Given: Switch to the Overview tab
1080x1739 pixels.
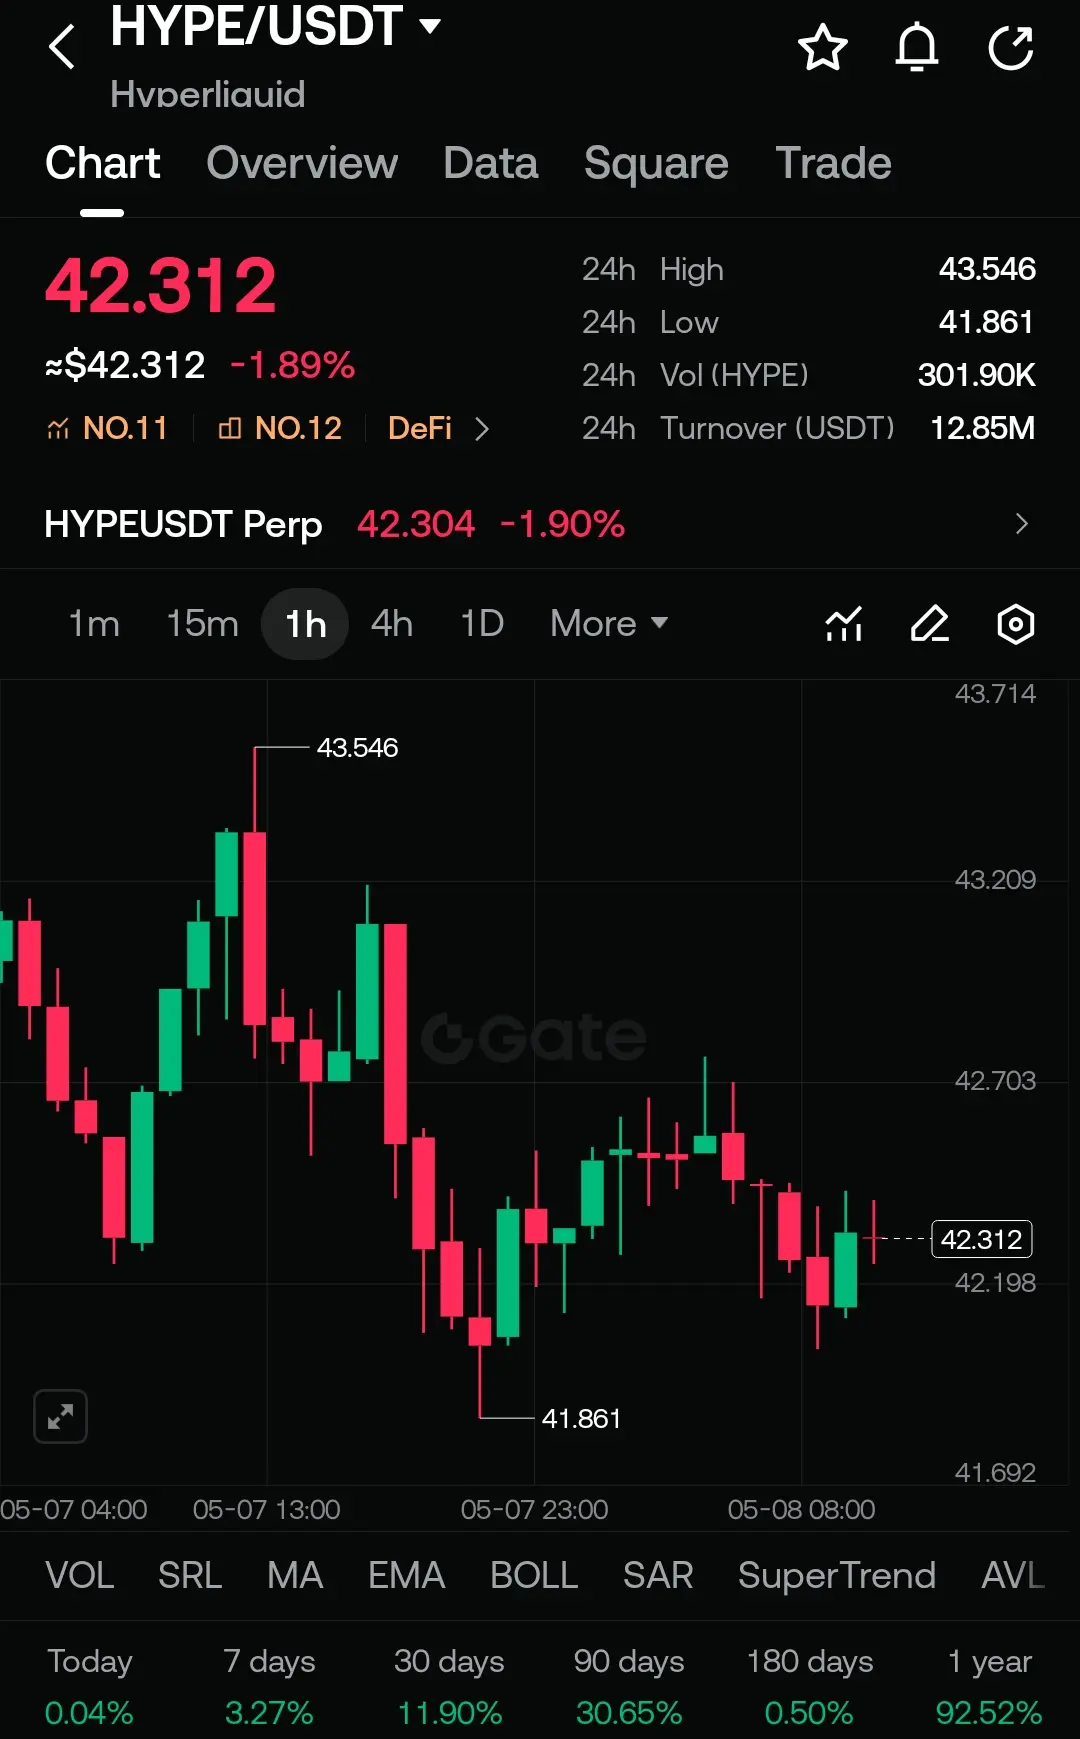Looking at the screenshot, I should coord(302,163).
